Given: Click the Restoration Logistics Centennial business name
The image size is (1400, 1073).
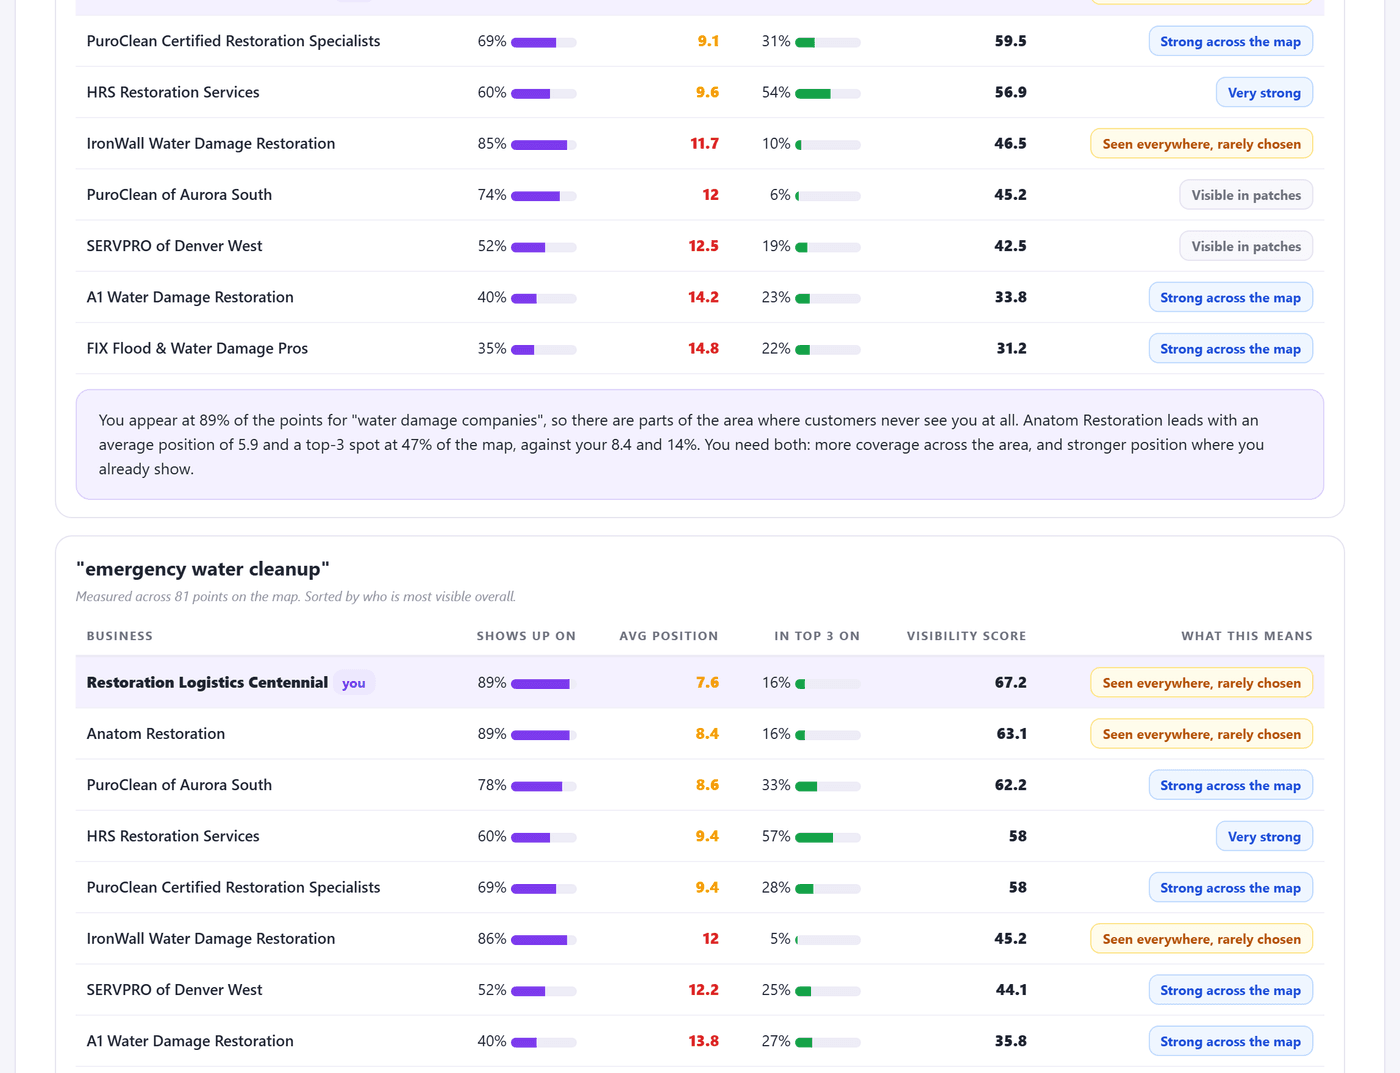Looking at the screenshot, I should [x=207, y=682].
